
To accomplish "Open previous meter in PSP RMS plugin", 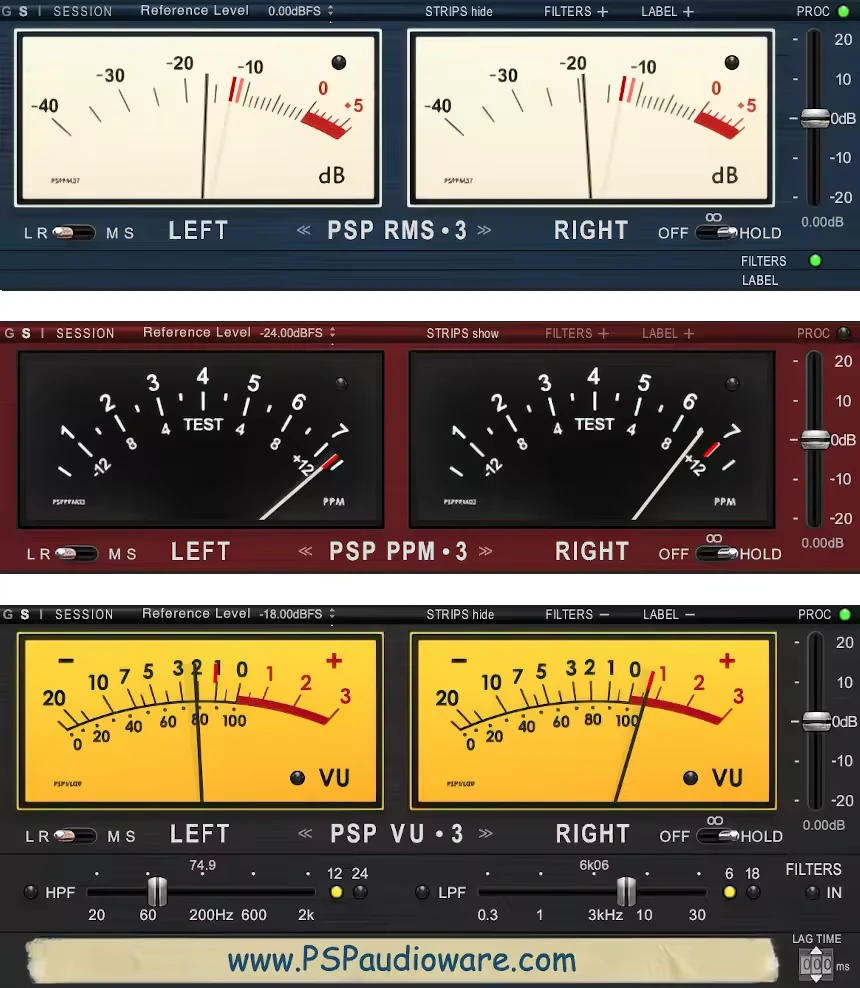I will (304, 230).
